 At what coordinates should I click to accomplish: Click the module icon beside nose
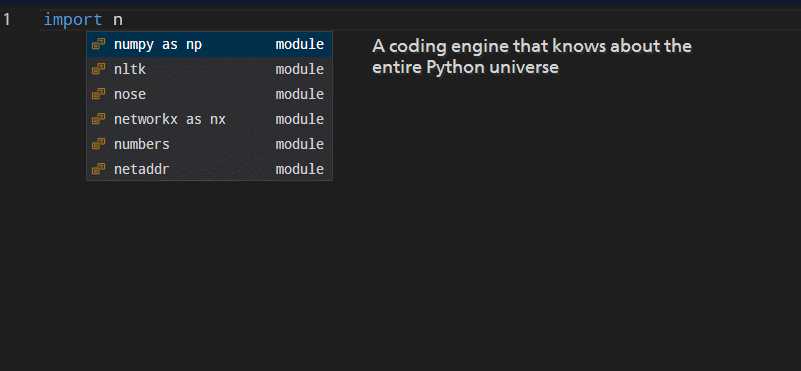tap(99, 95)
